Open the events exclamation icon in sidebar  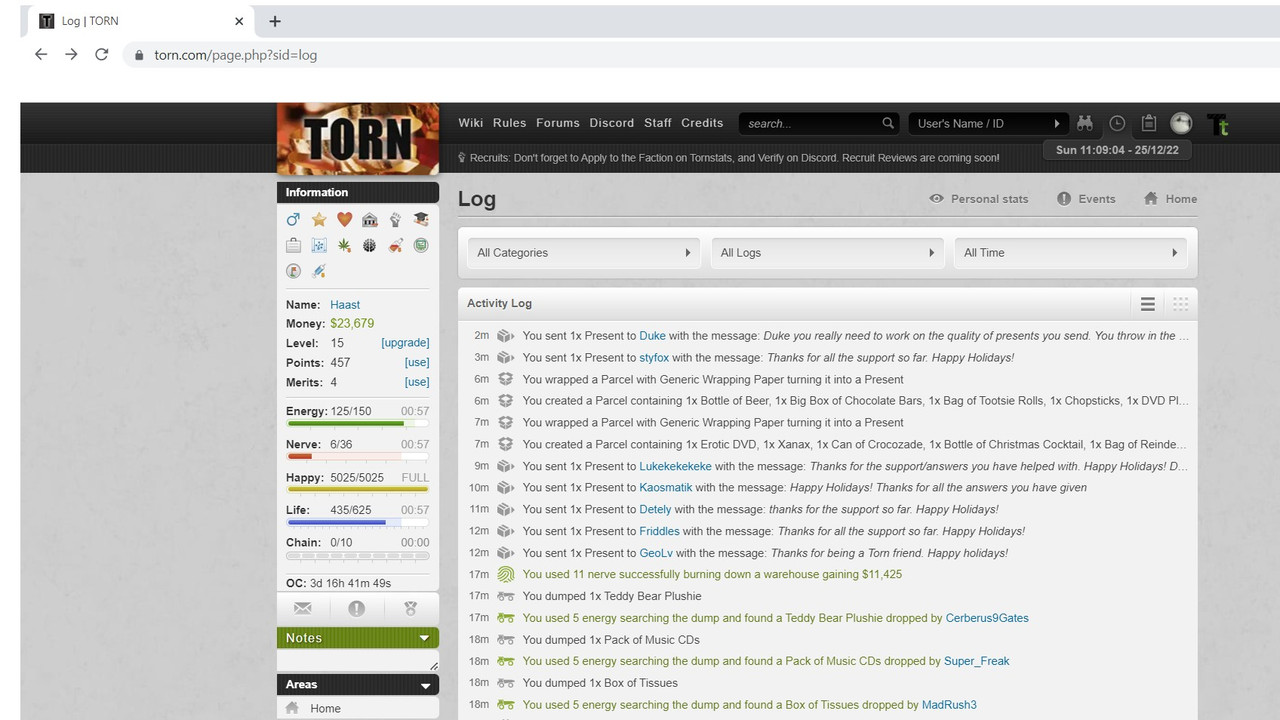coord(357,608)
